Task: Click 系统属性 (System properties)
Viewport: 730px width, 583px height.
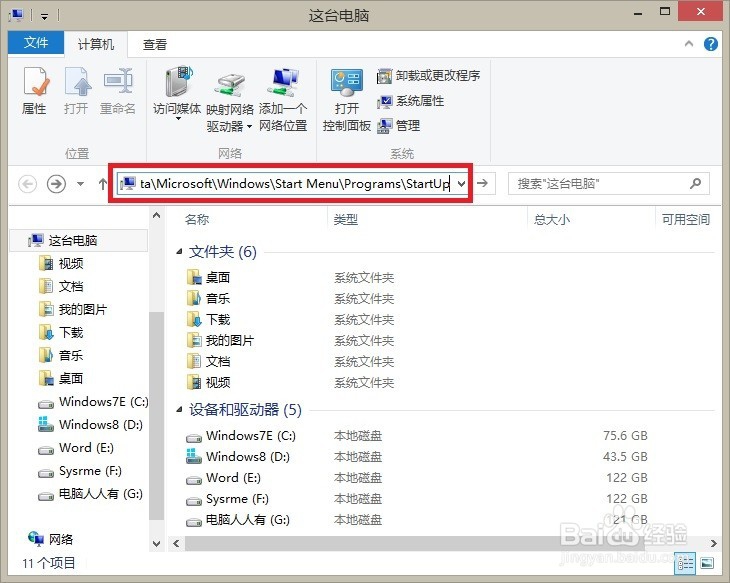Action: pyautogui.click(x=410, y=101)
